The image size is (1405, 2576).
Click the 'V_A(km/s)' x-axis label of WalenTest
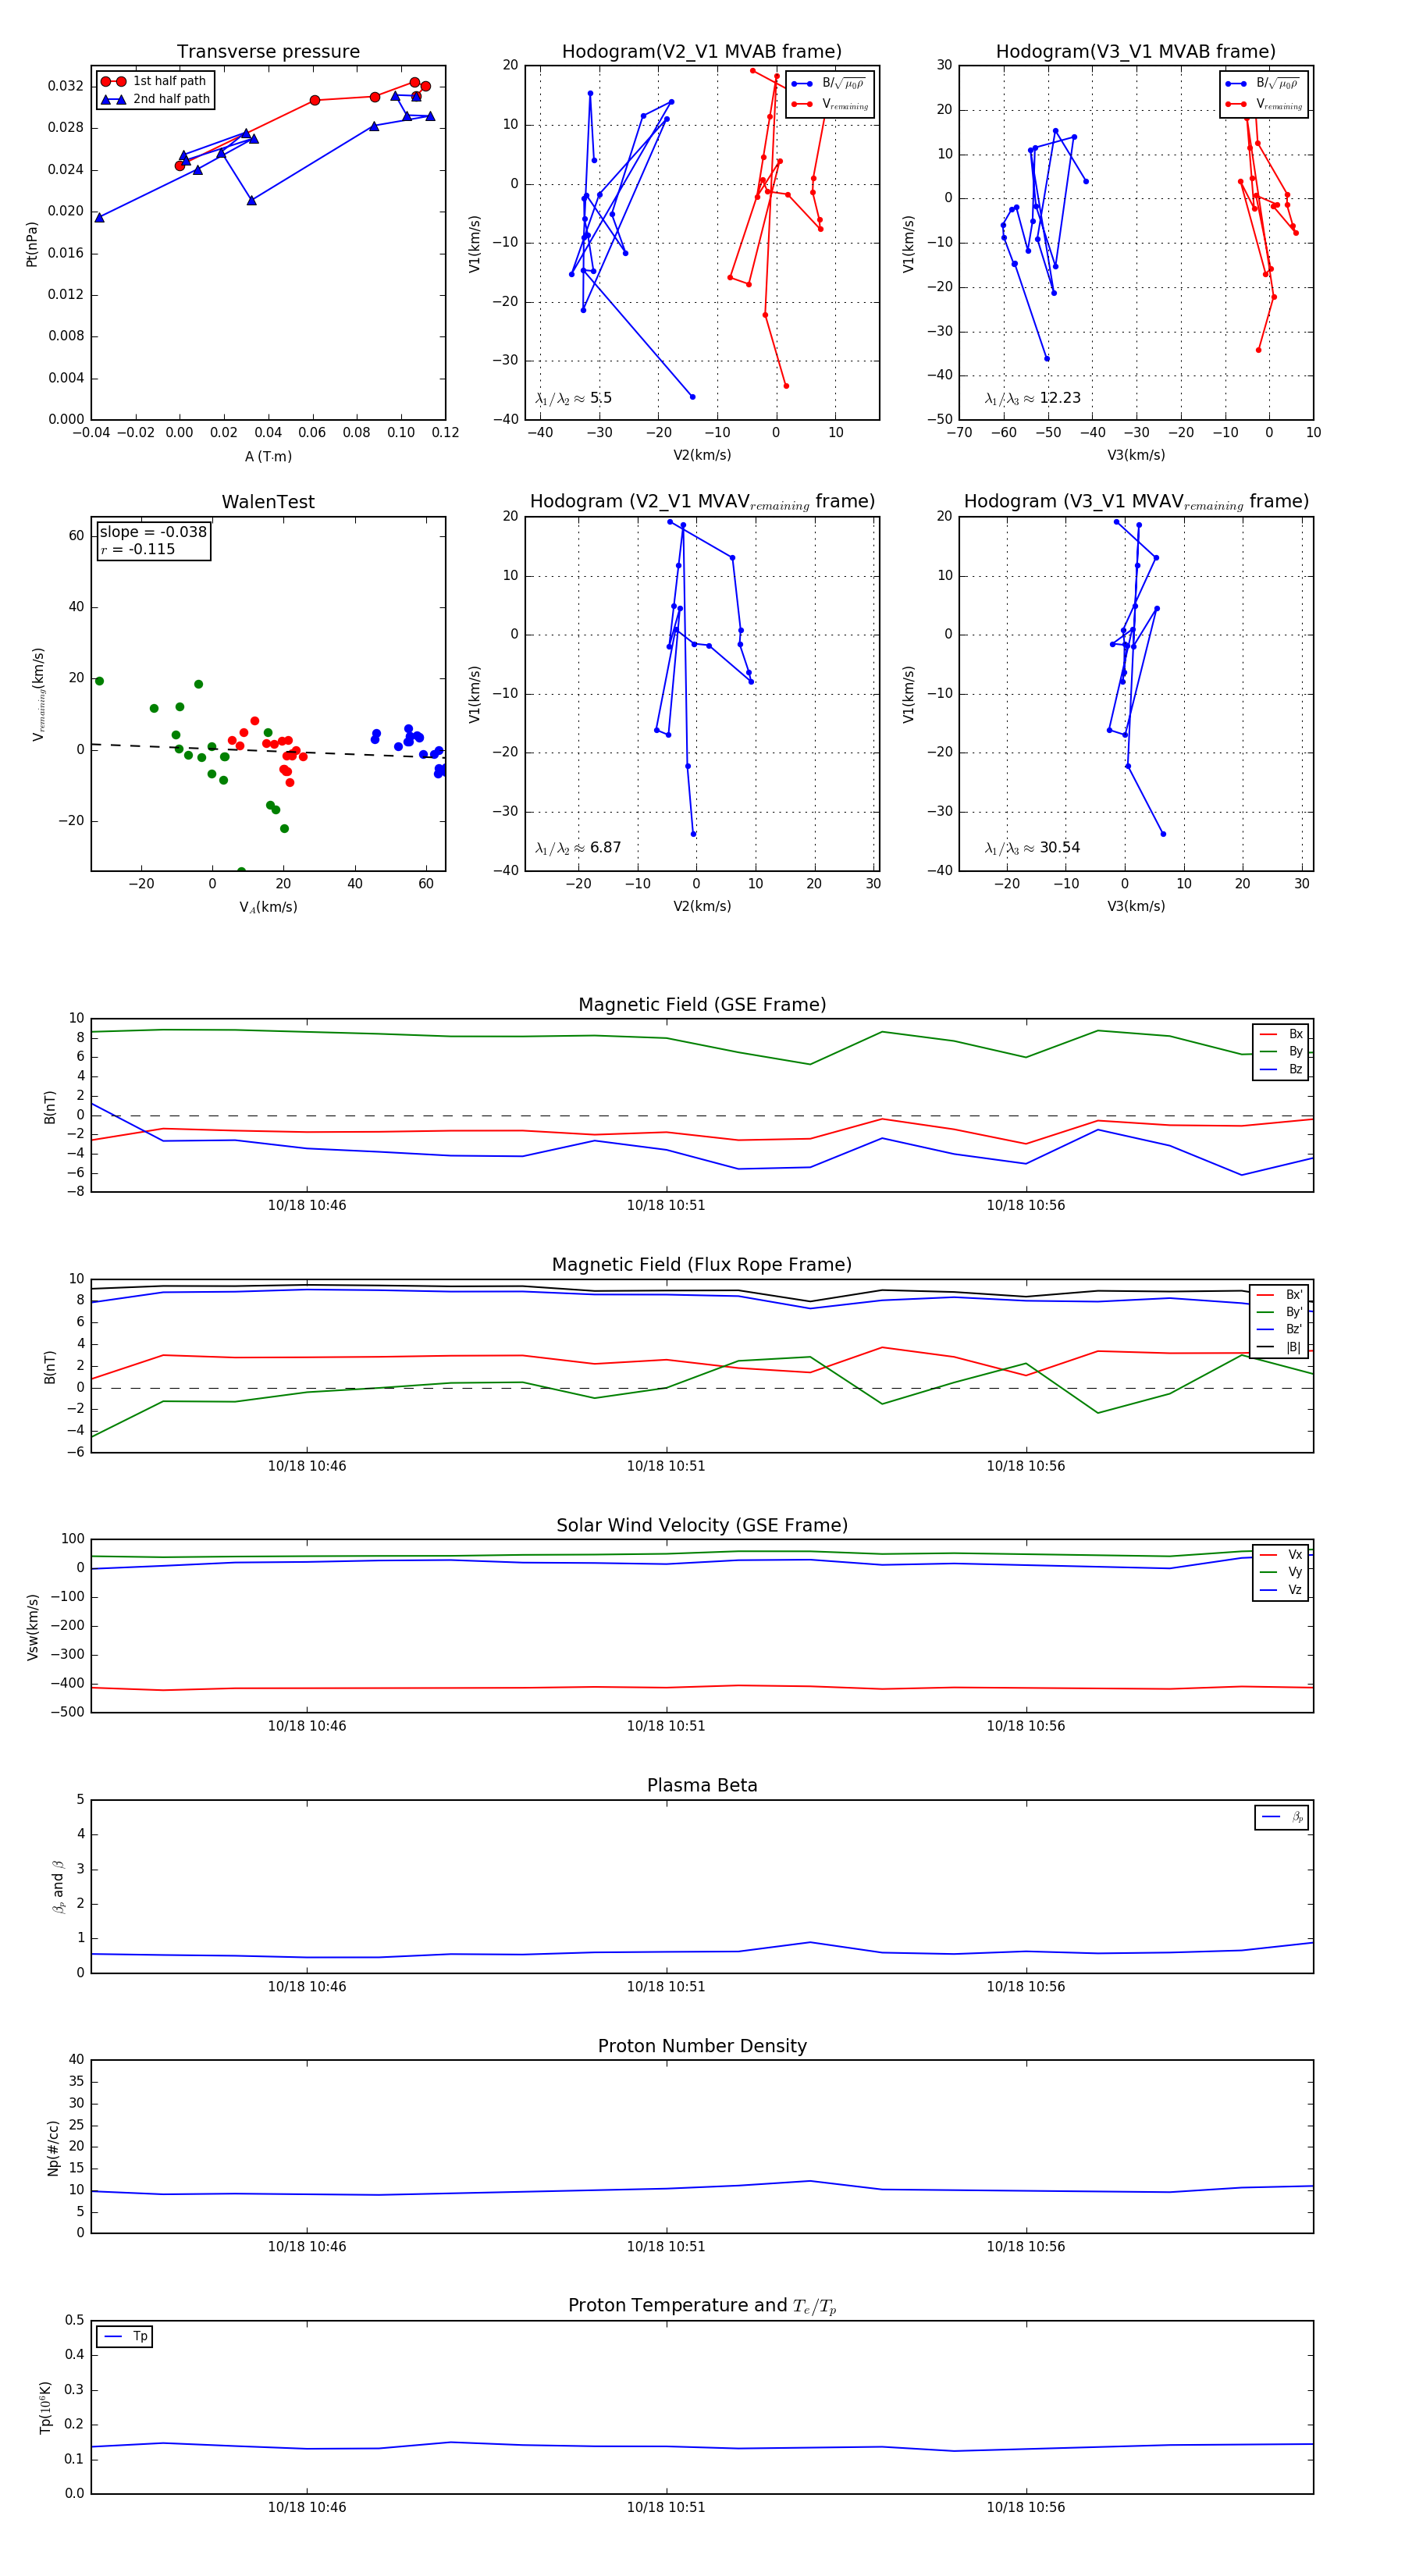[268, 907]
